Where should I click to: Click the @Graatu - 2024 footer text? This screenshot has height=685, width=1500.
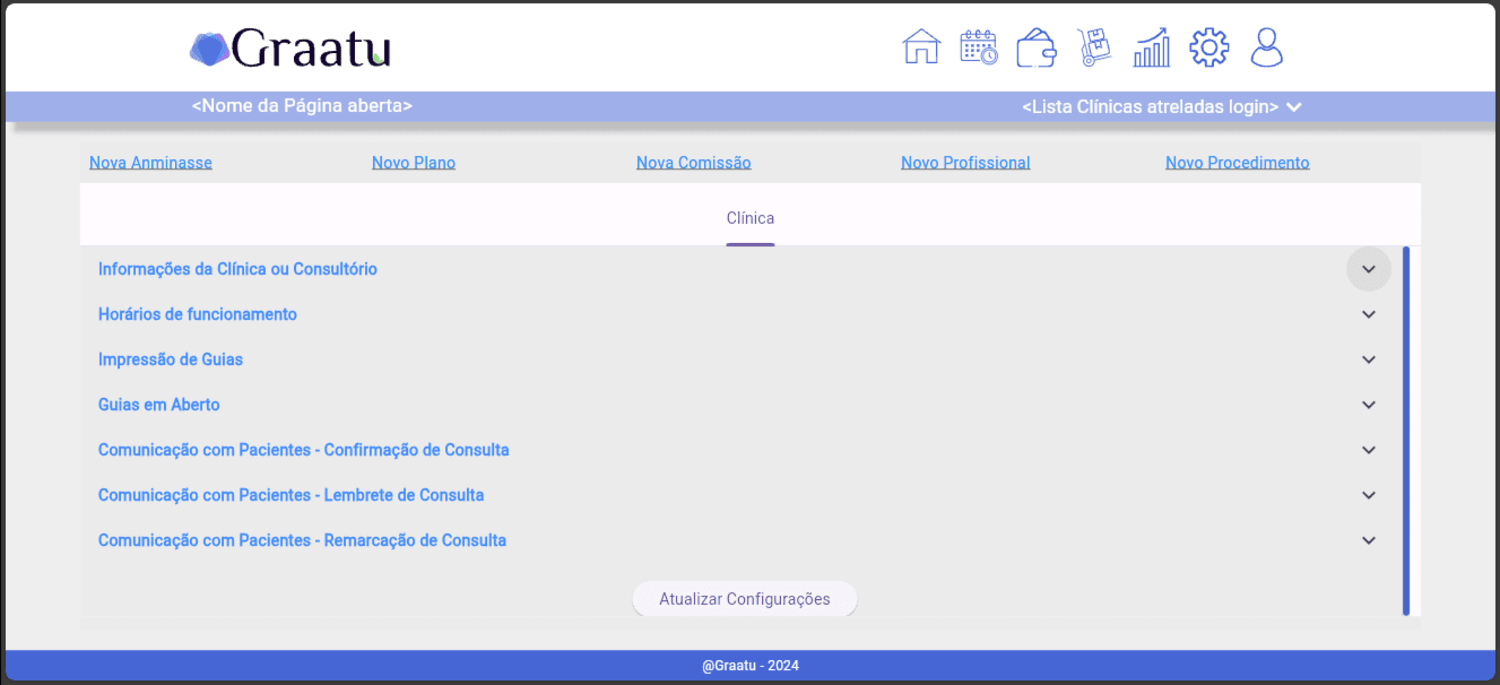[750, 666]
